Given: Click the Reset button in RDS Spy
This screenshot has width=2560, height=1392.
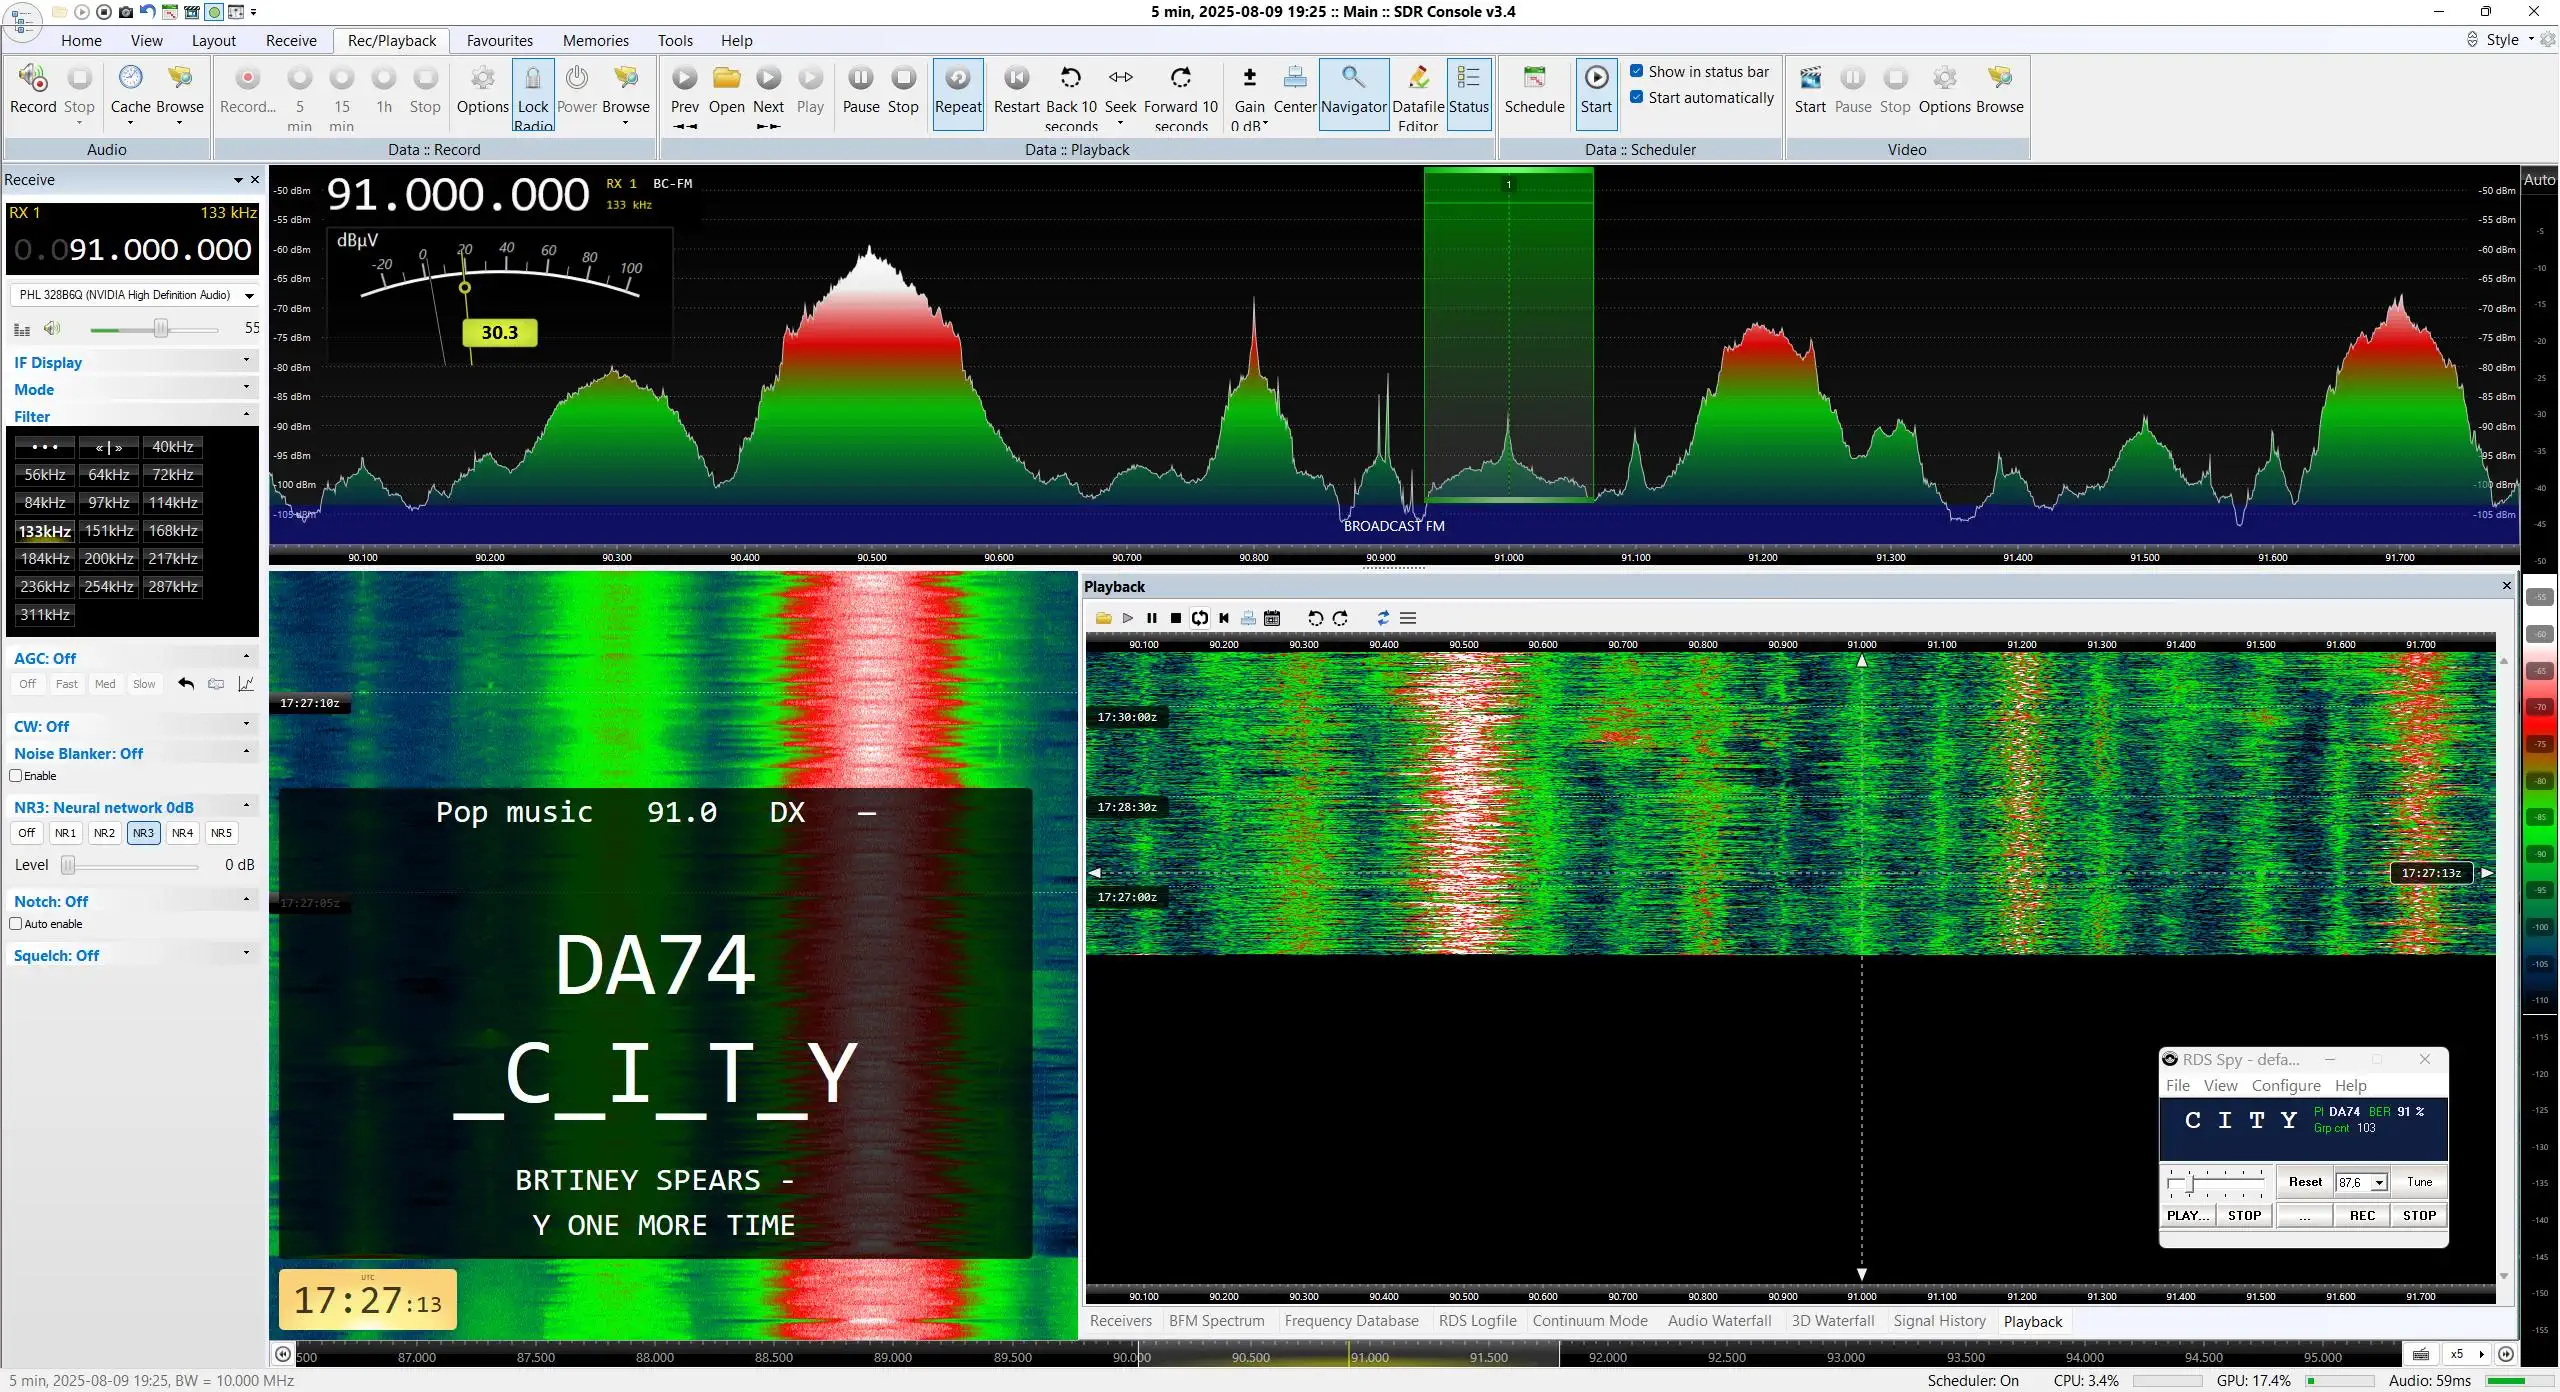Looking at the screenshot, I should tap(2305, 1182).
